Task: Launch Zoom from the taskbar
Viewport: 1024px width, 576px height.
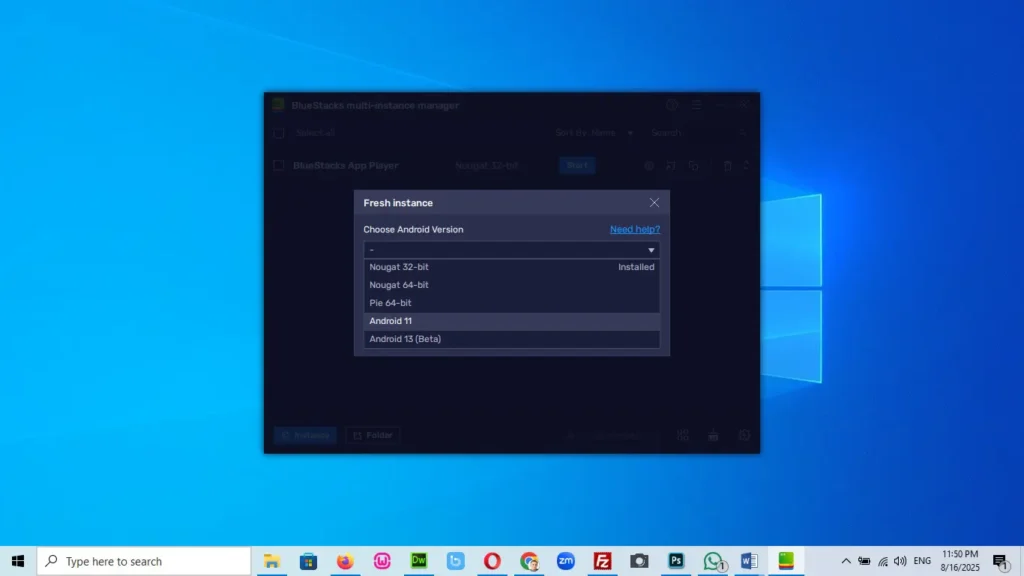Action: coord(566,561)
